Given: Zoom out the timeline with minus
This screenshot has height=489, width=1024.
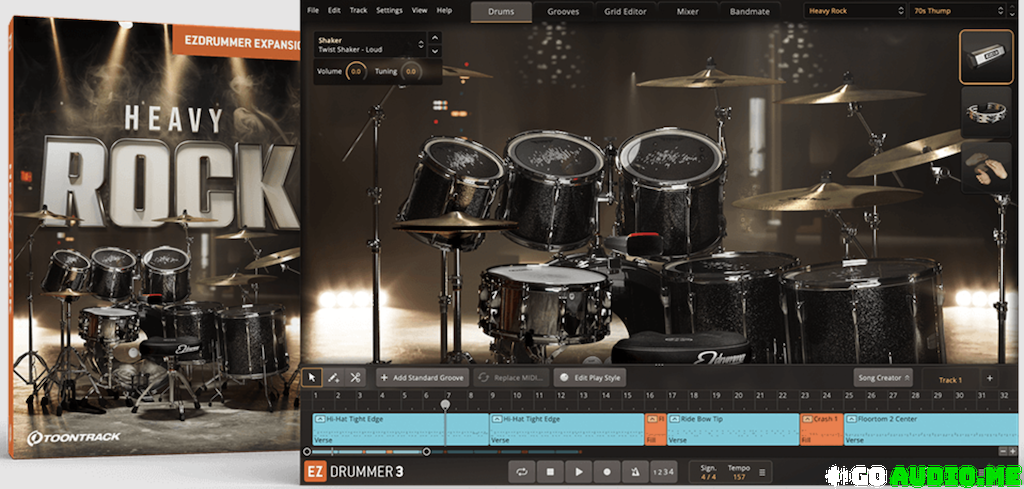Looking at the screenshot, I should click(1003, 451).
